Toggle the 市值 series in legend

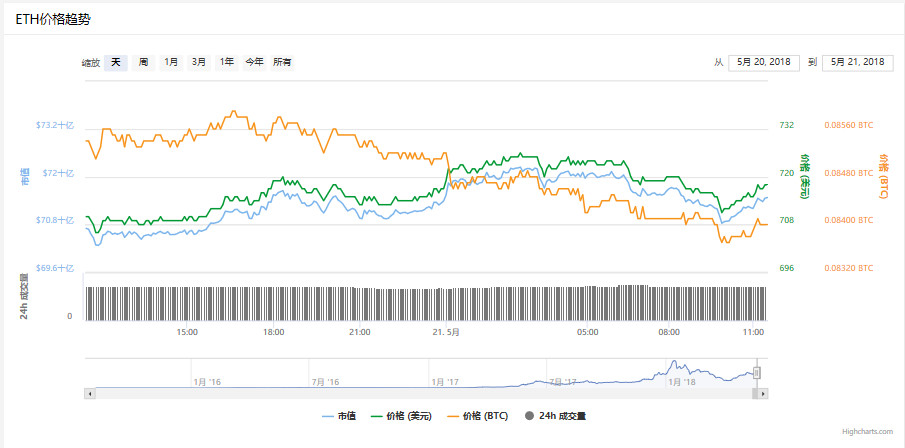(339, 415)
